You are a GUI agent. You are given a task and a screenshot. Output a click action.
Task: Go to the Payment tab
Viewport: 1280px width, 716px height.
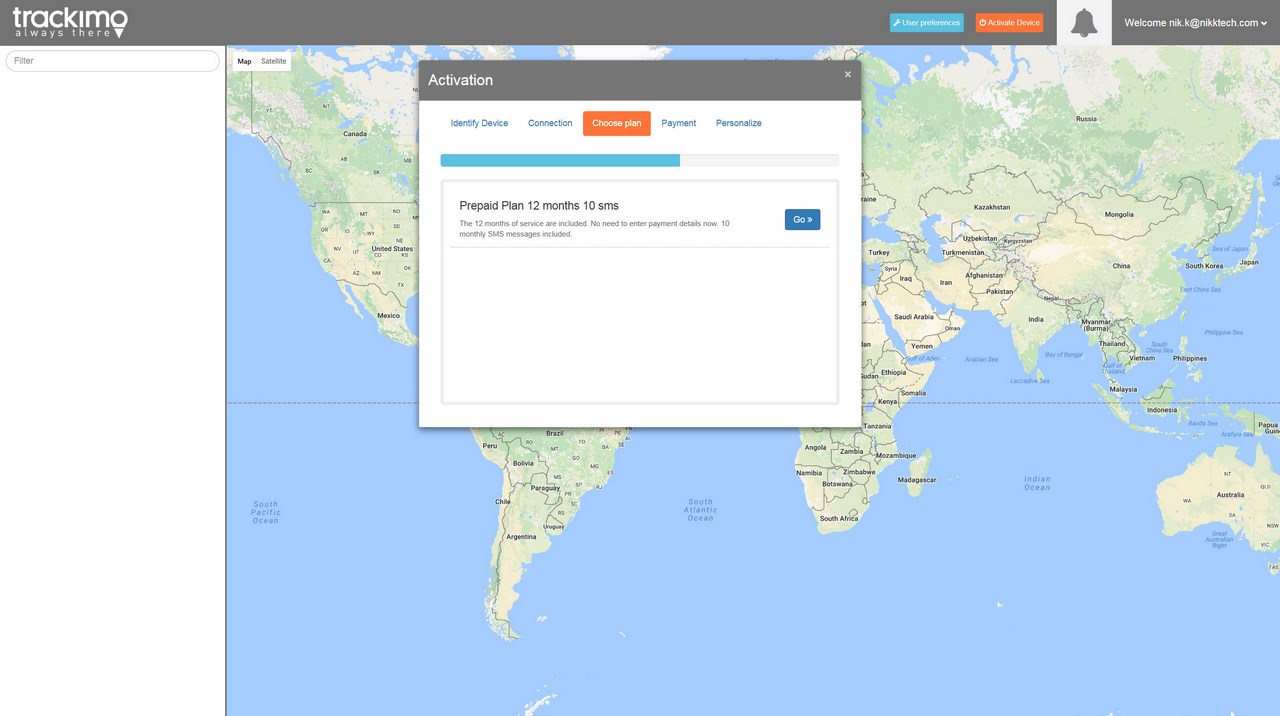point(679,123)
